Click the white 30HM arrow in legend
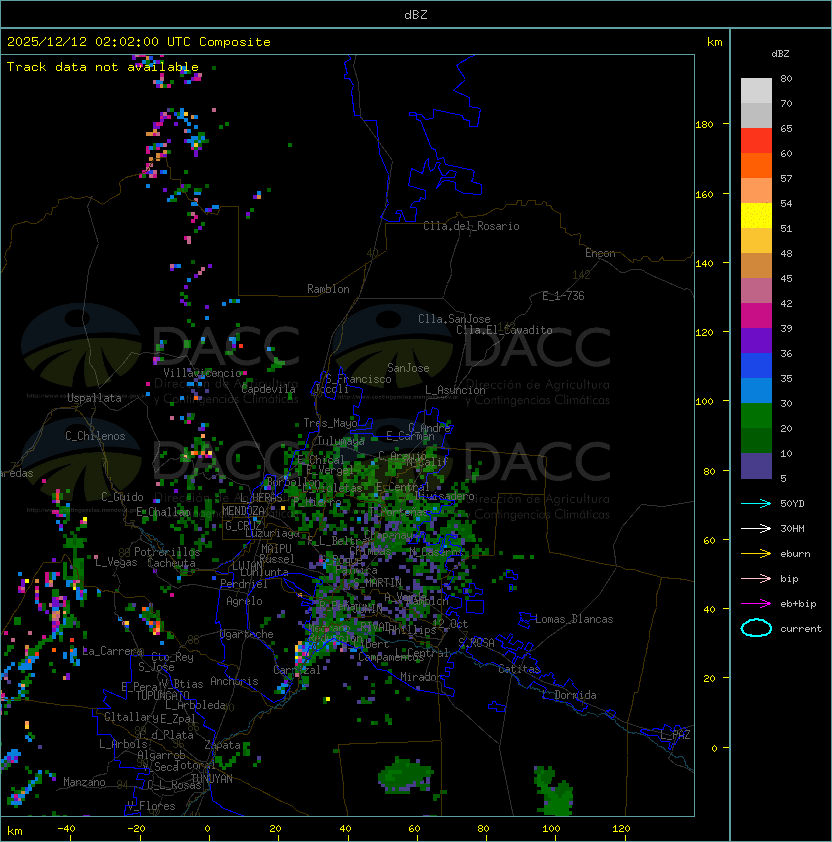This screenshot has width=832, height=842. (x=756, y=529)
